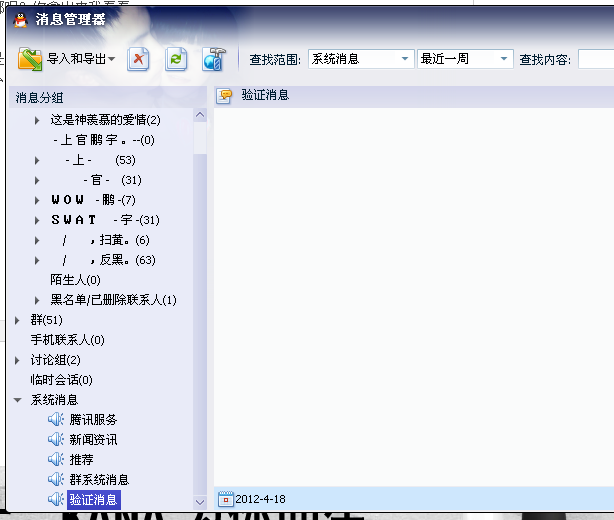Select 陌生人(0) in message groups
The height and width of the screenshot is (520, 614).
pos(75,280)
